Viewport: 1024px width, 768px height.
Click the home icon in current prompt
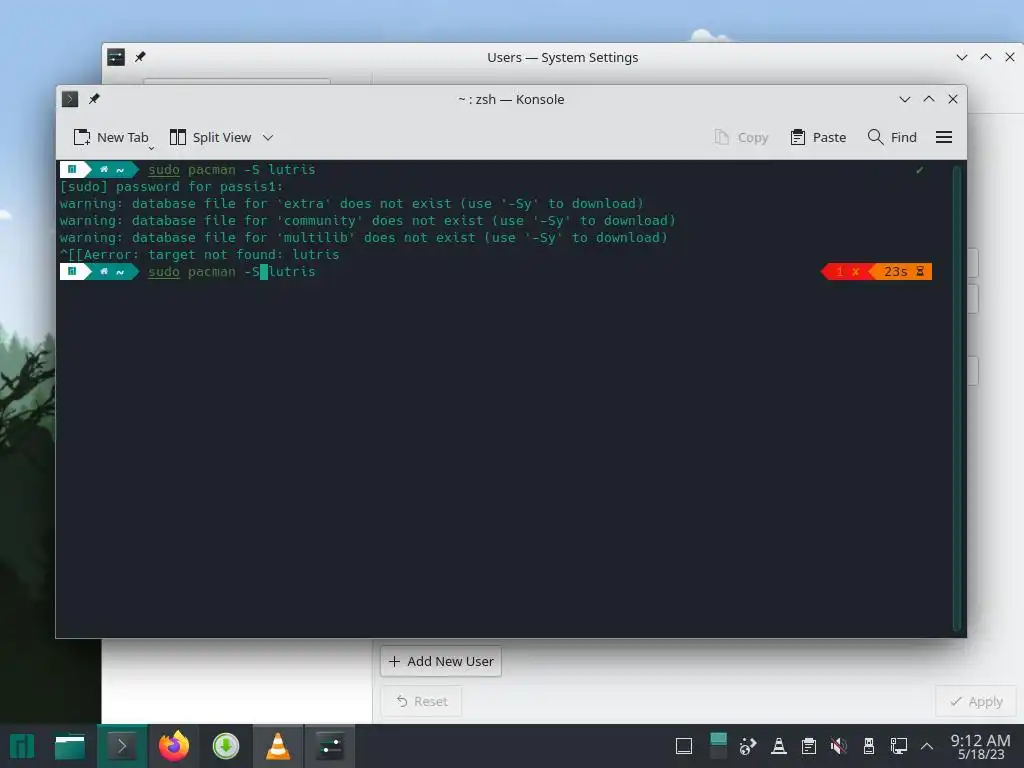103,272
